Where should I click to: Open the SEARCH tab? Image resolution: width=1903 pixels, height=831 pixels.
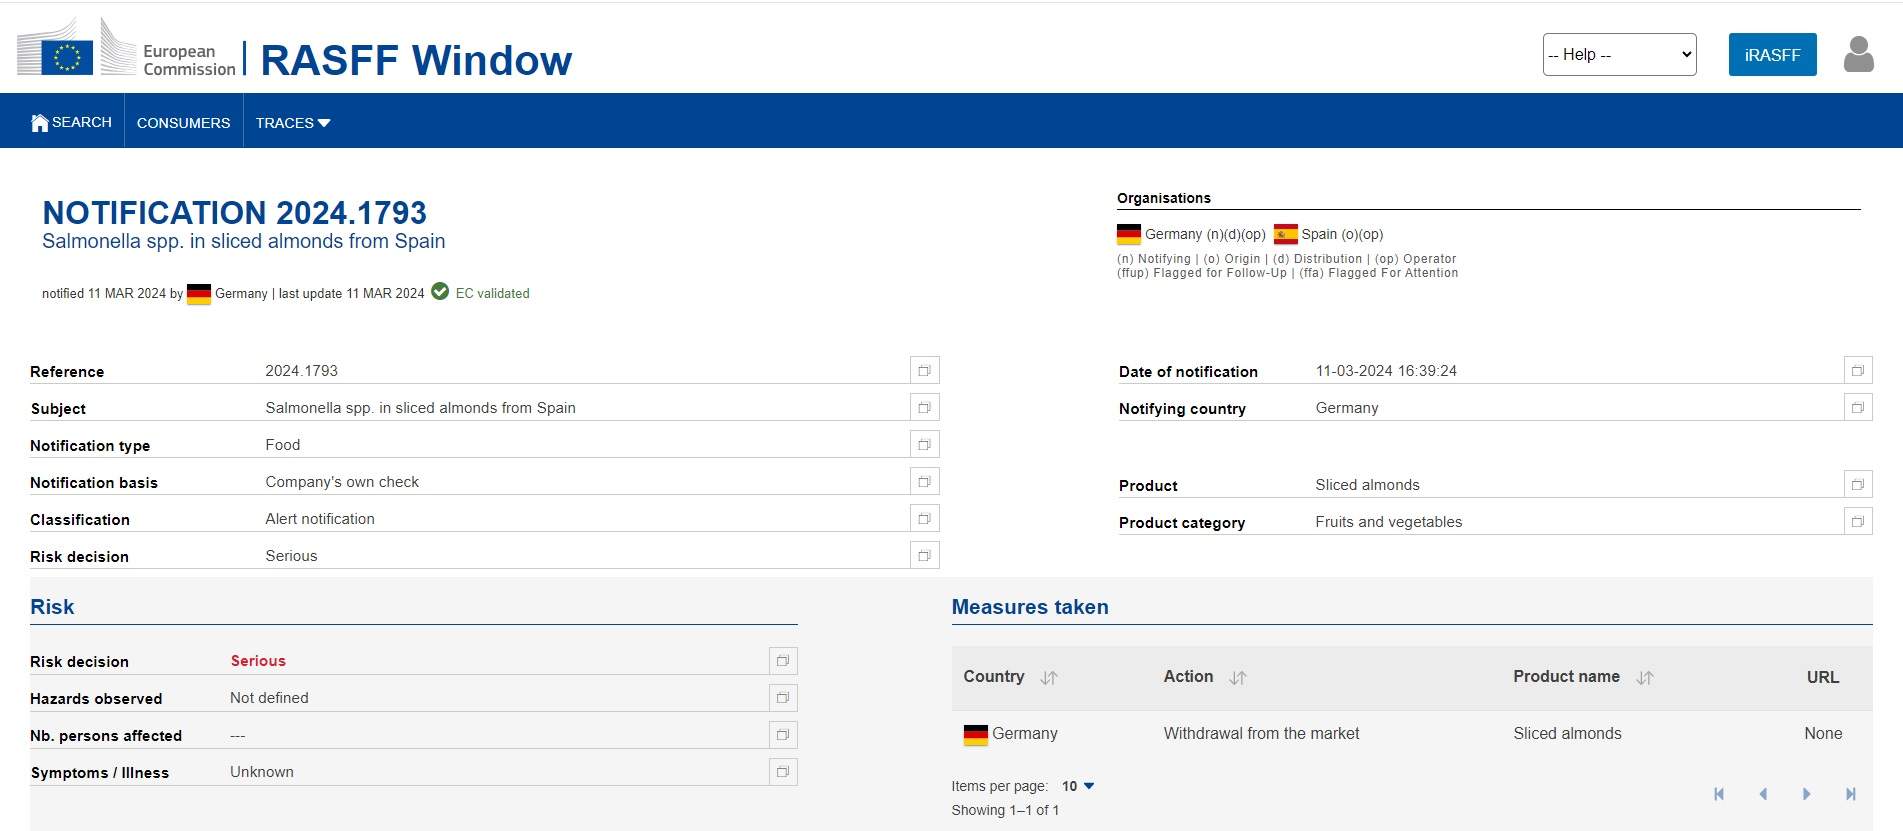(x=71, y=122)
